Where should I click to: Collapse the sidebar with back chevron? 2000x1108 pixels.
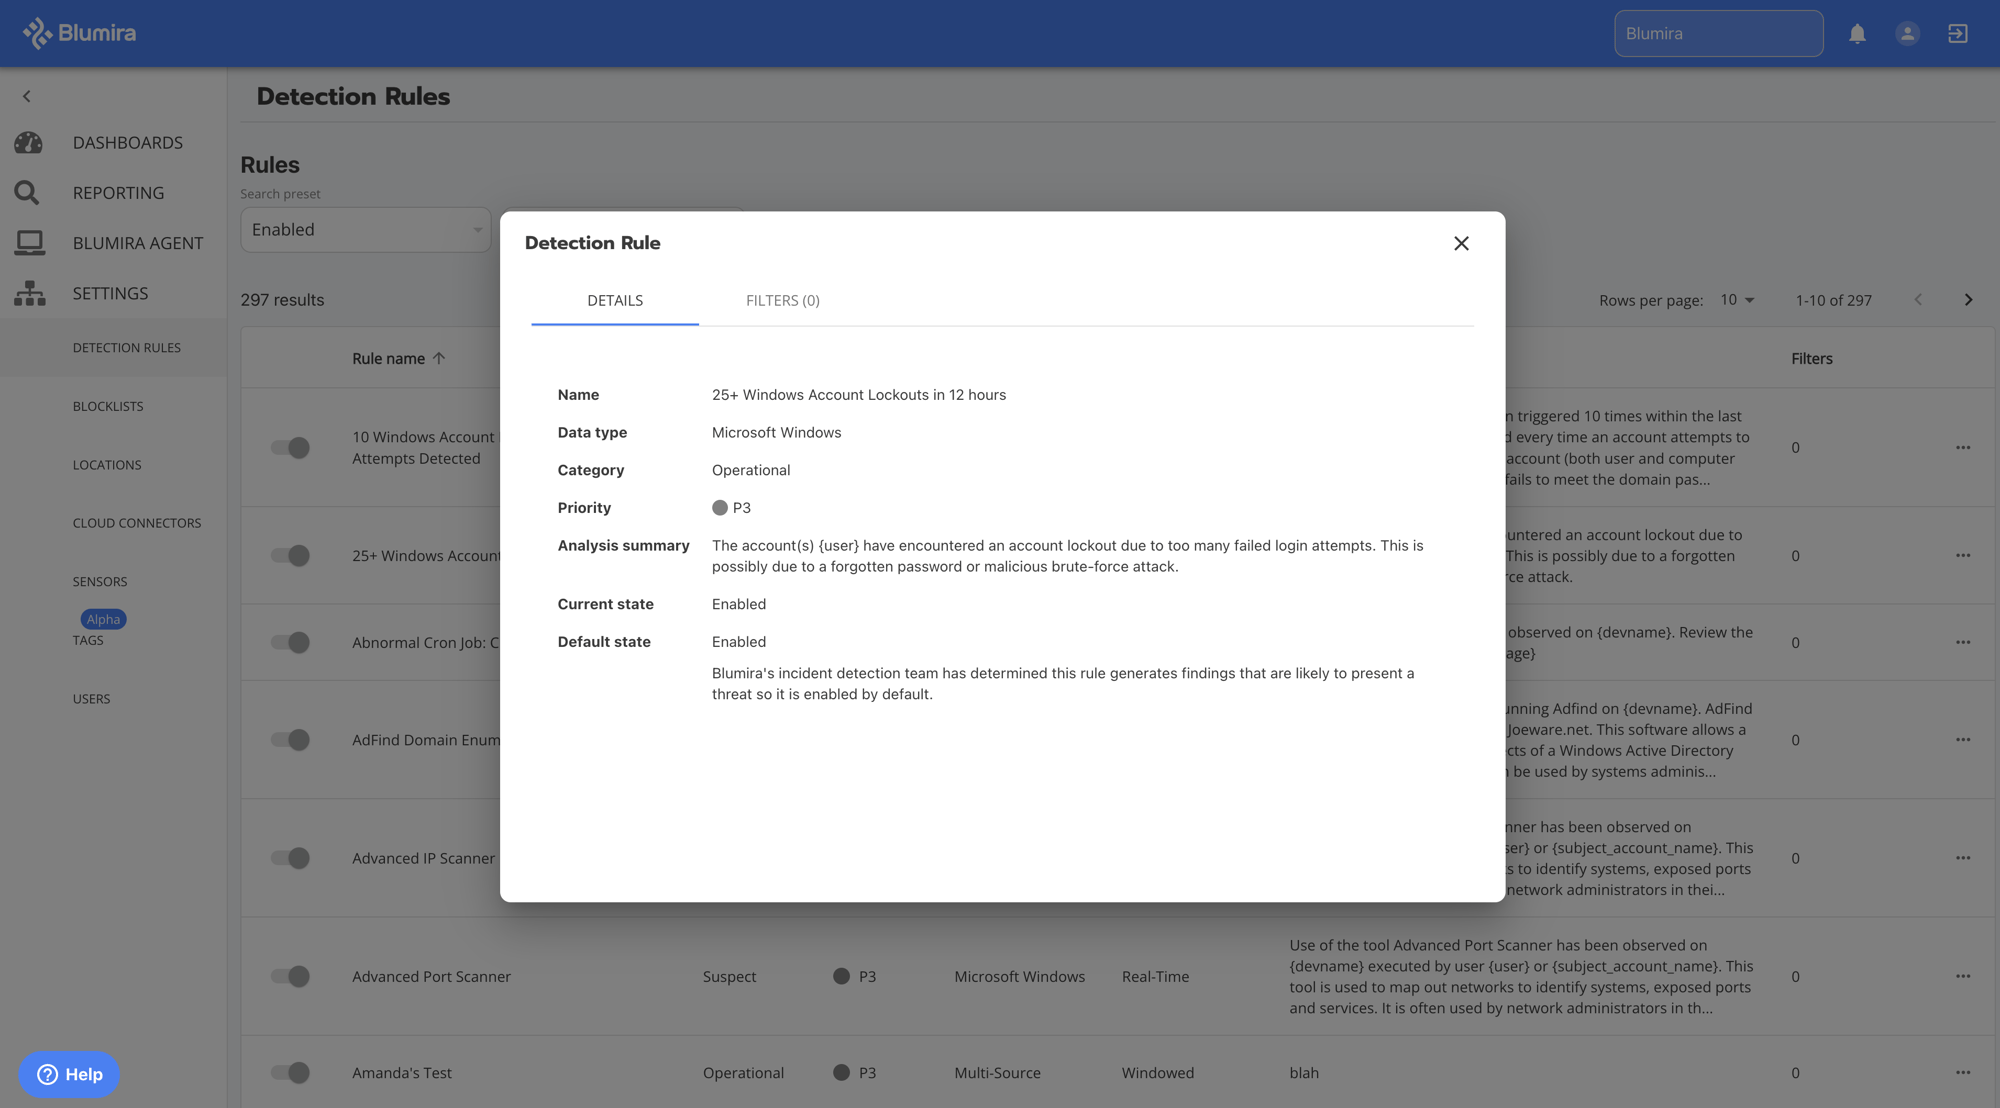tap(27, 96)
